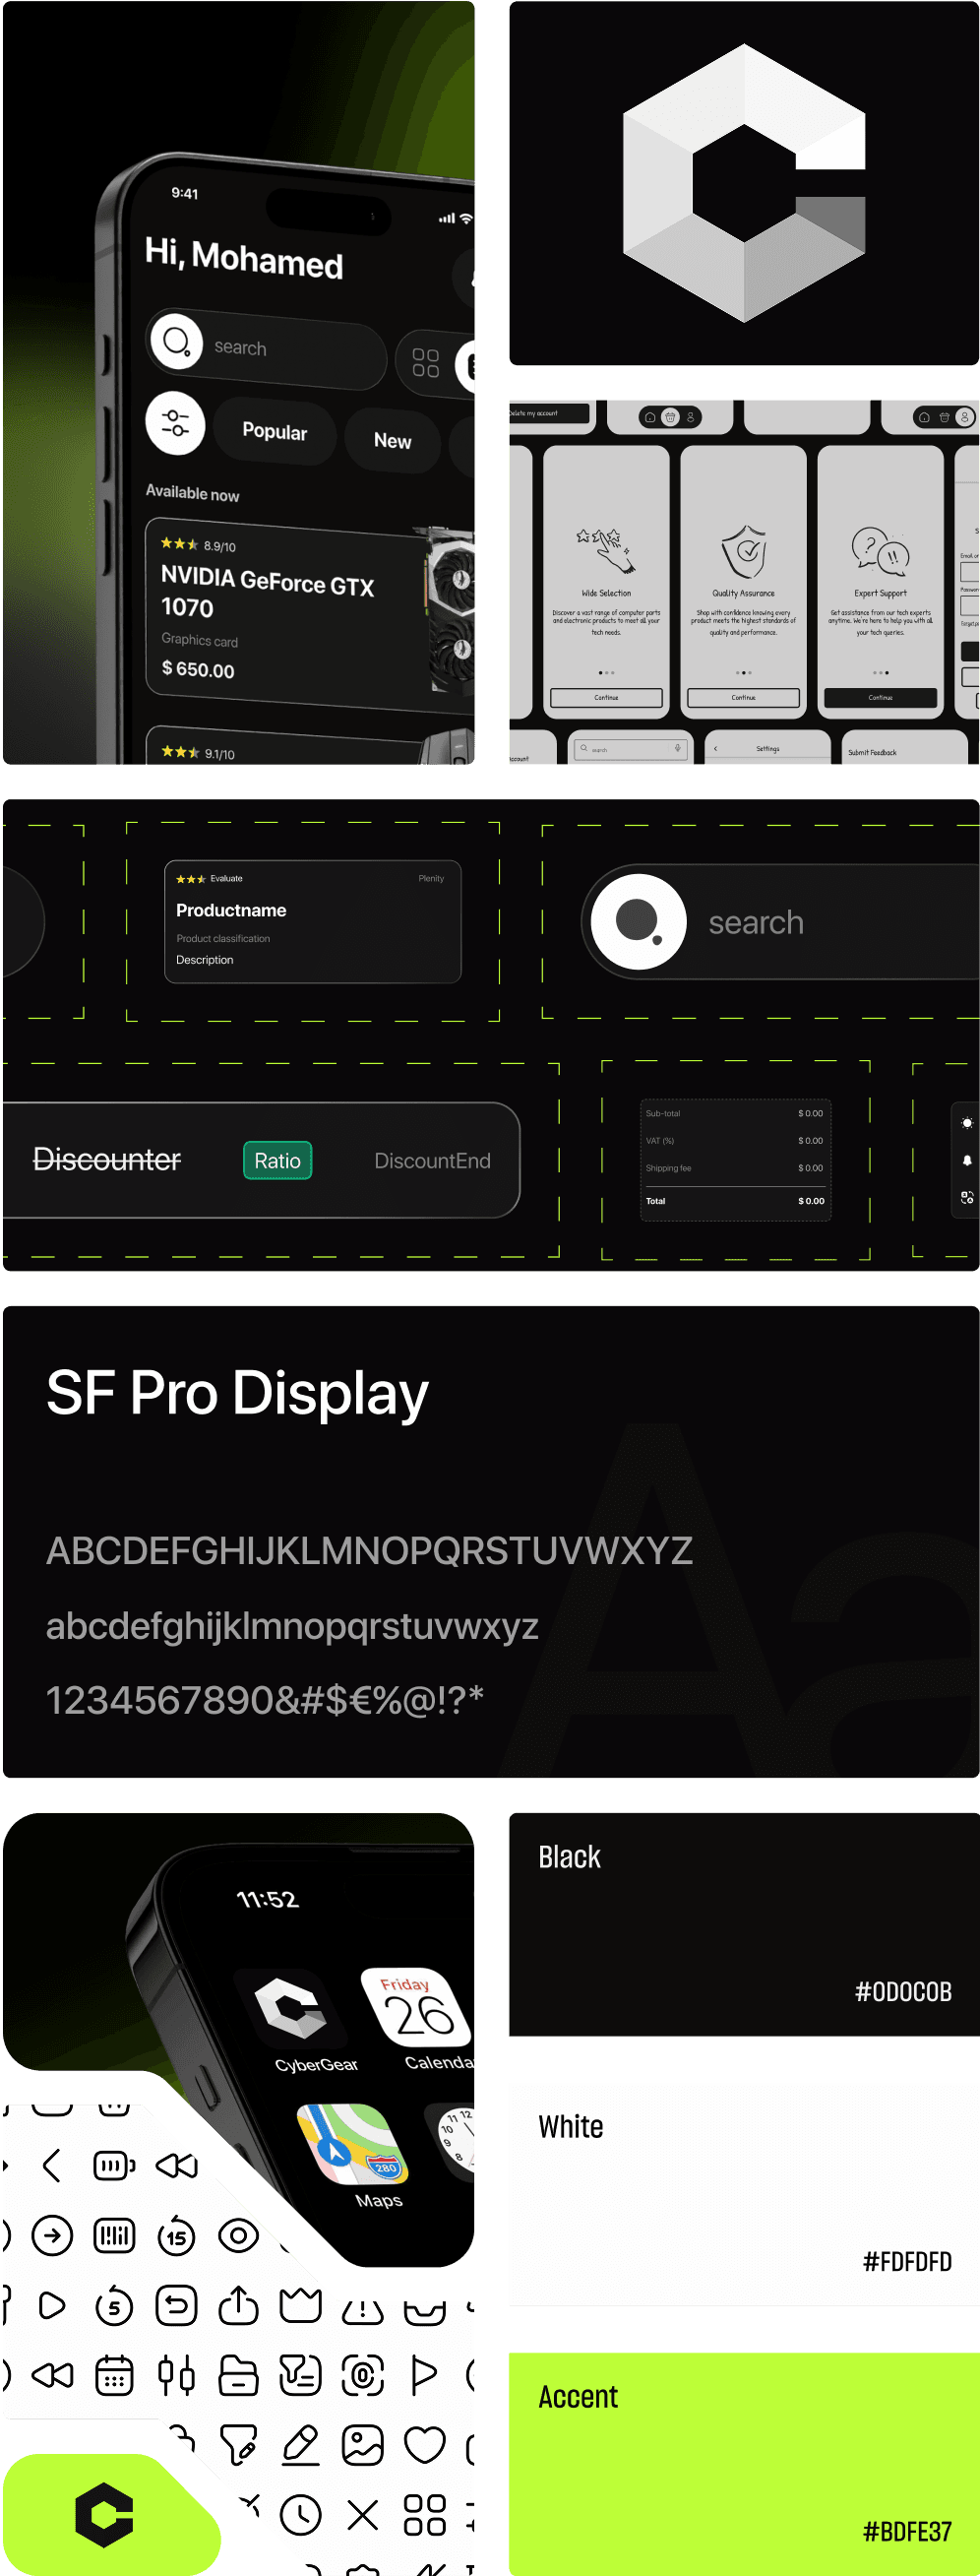Click the White #FDFDFD color swatch
Screen dimensions: 980x2576
pos(744,2194)
